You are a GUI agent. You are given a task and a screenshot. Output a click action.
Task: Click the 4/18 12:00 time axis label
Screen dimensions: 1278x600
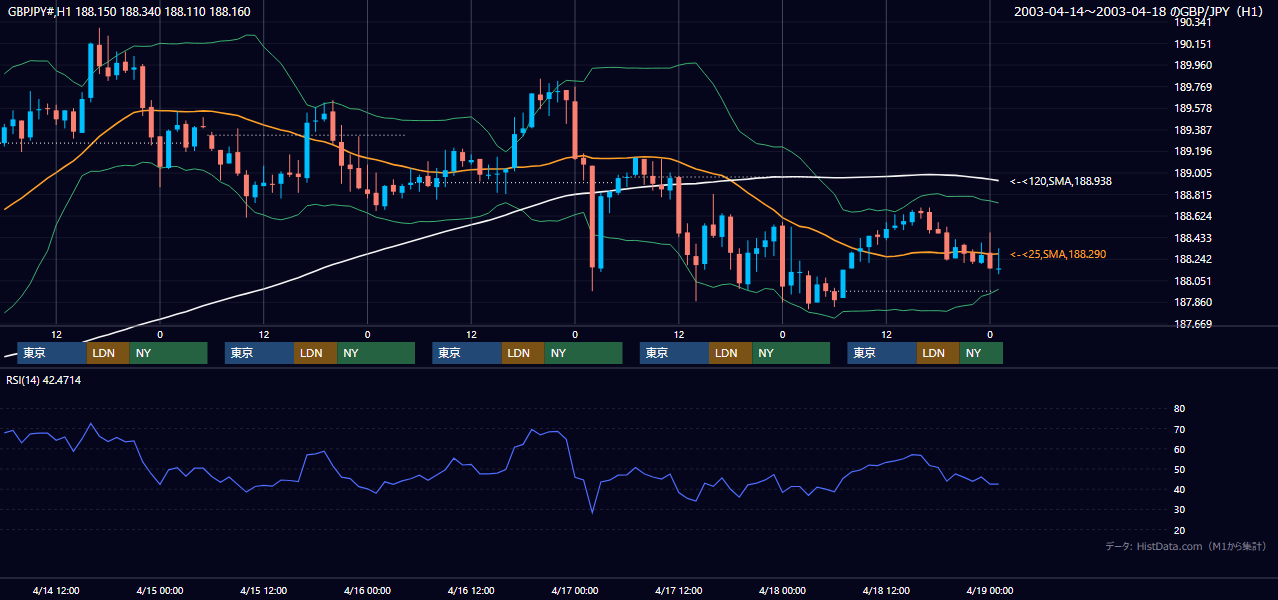tap(886, 590)
